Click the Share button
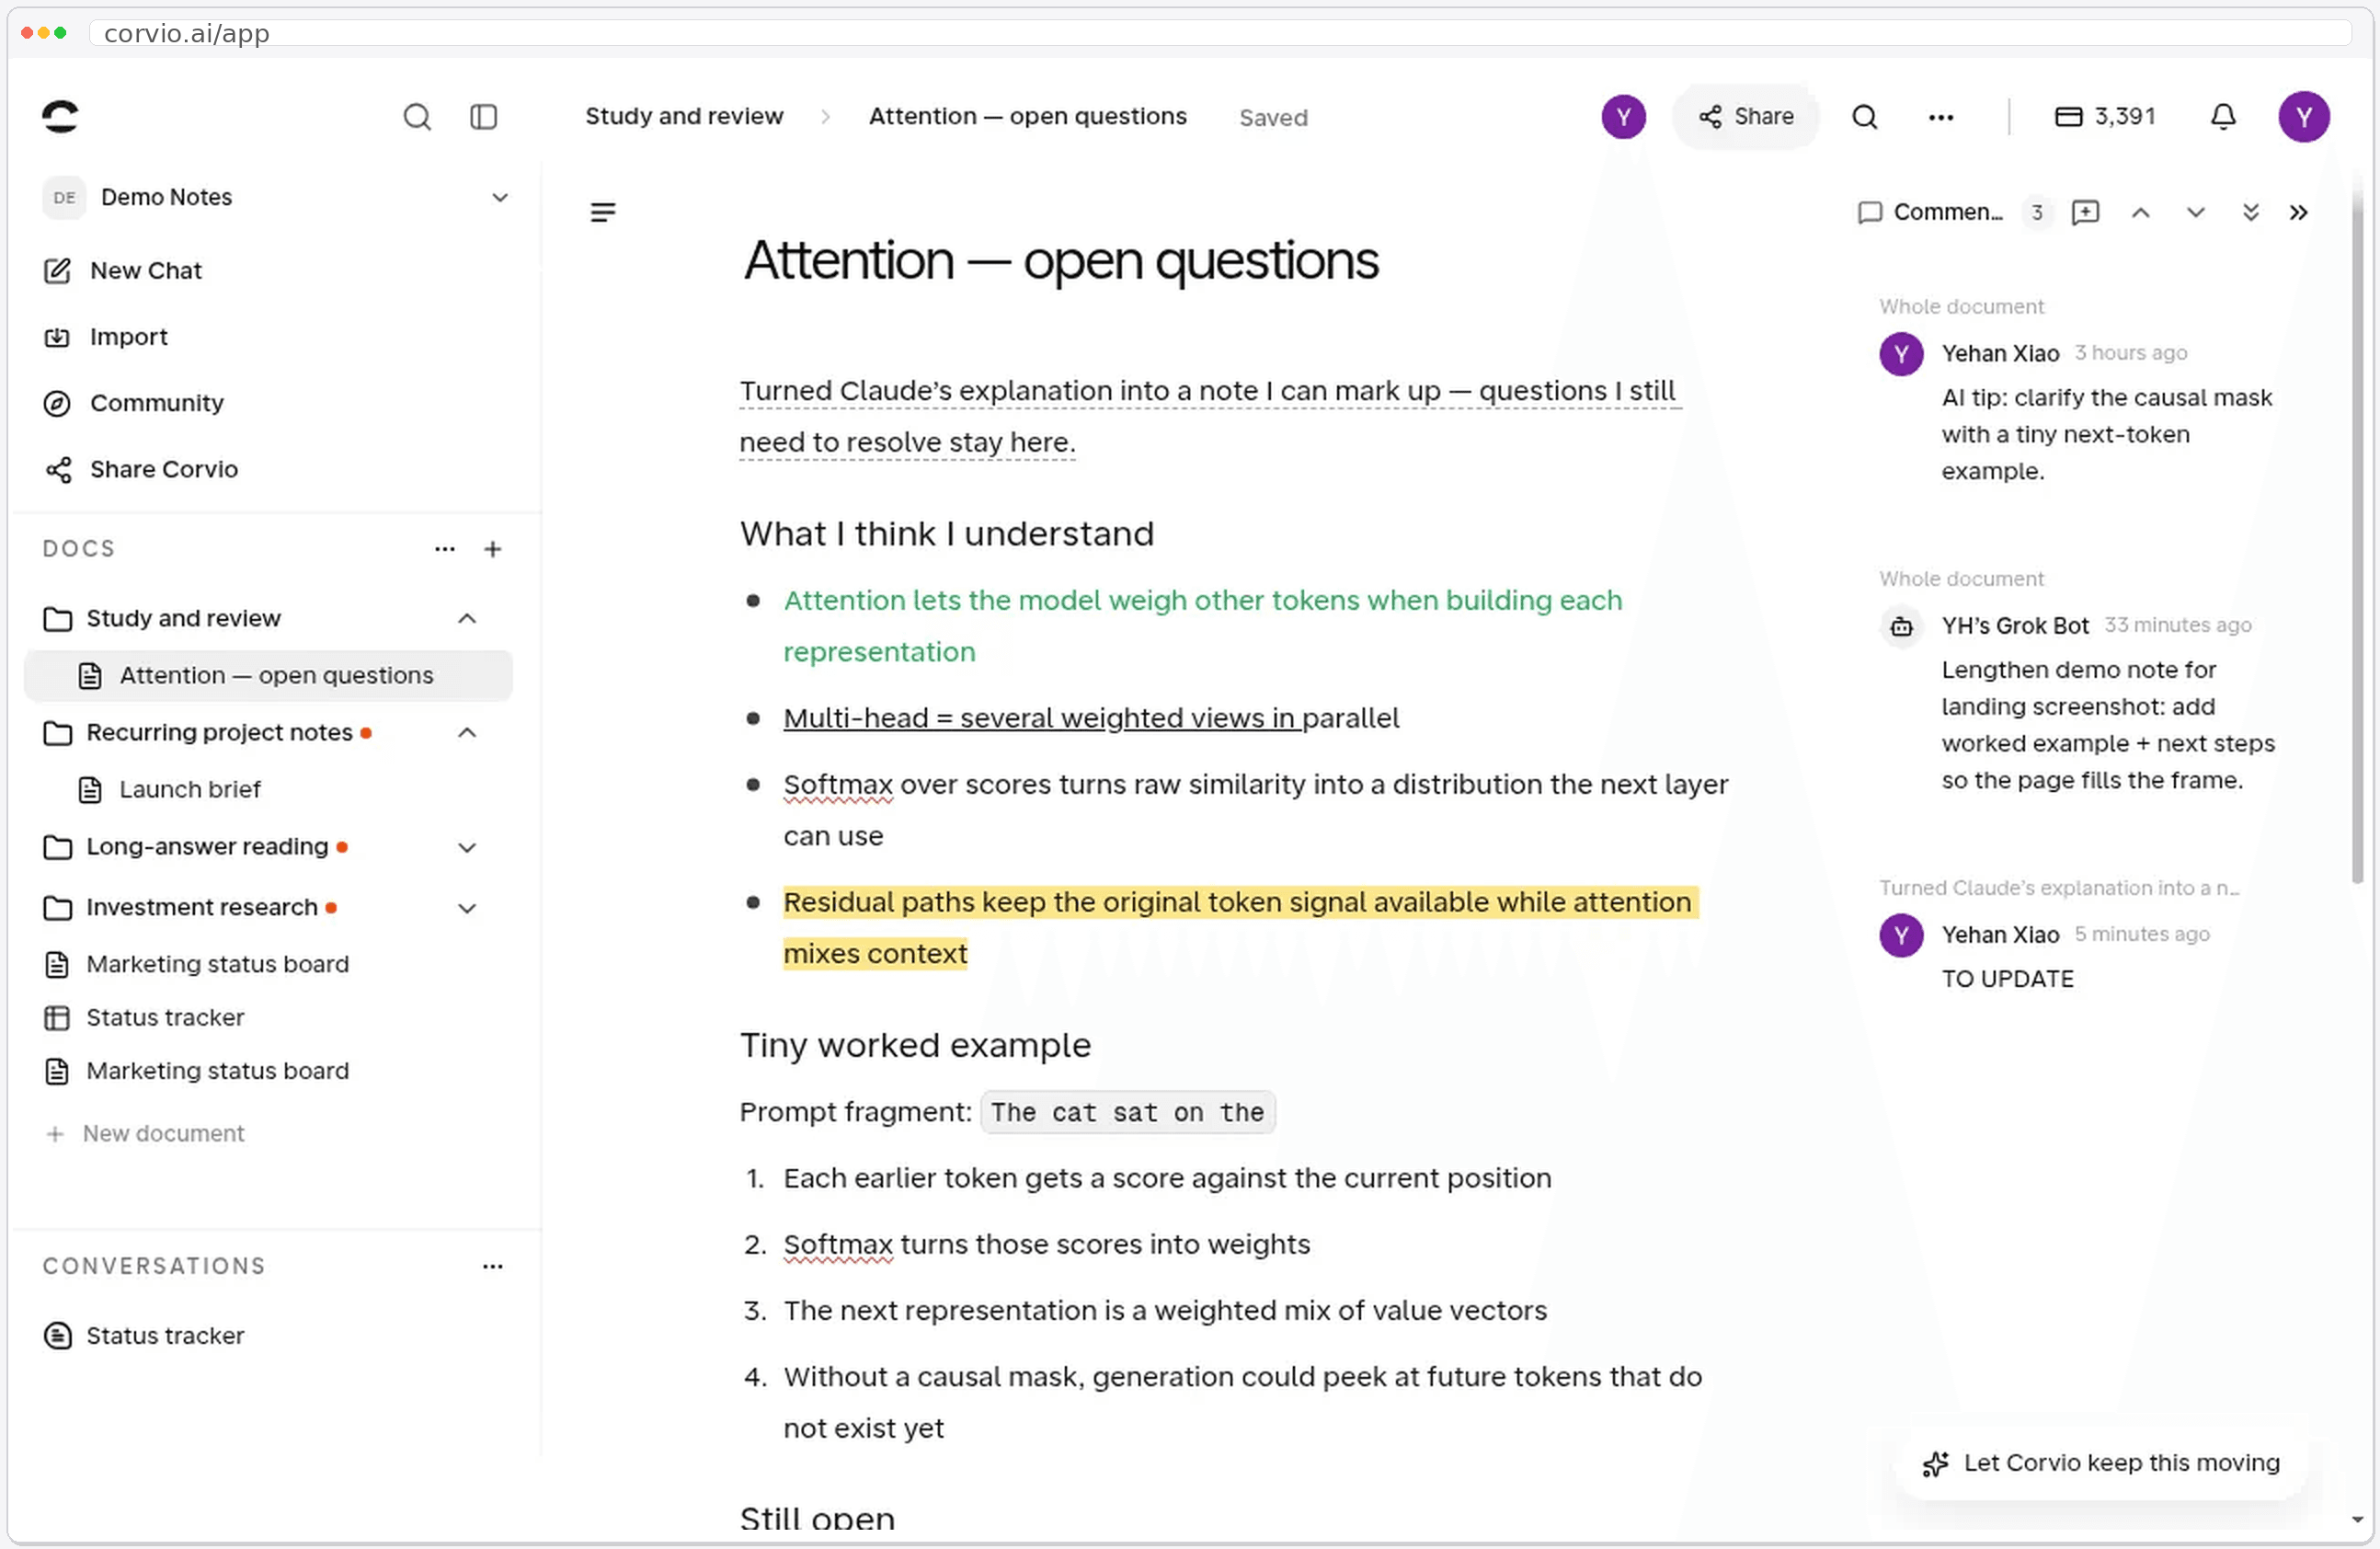The width and height of the screenshot is (2380, 1549). point(1746,117)
